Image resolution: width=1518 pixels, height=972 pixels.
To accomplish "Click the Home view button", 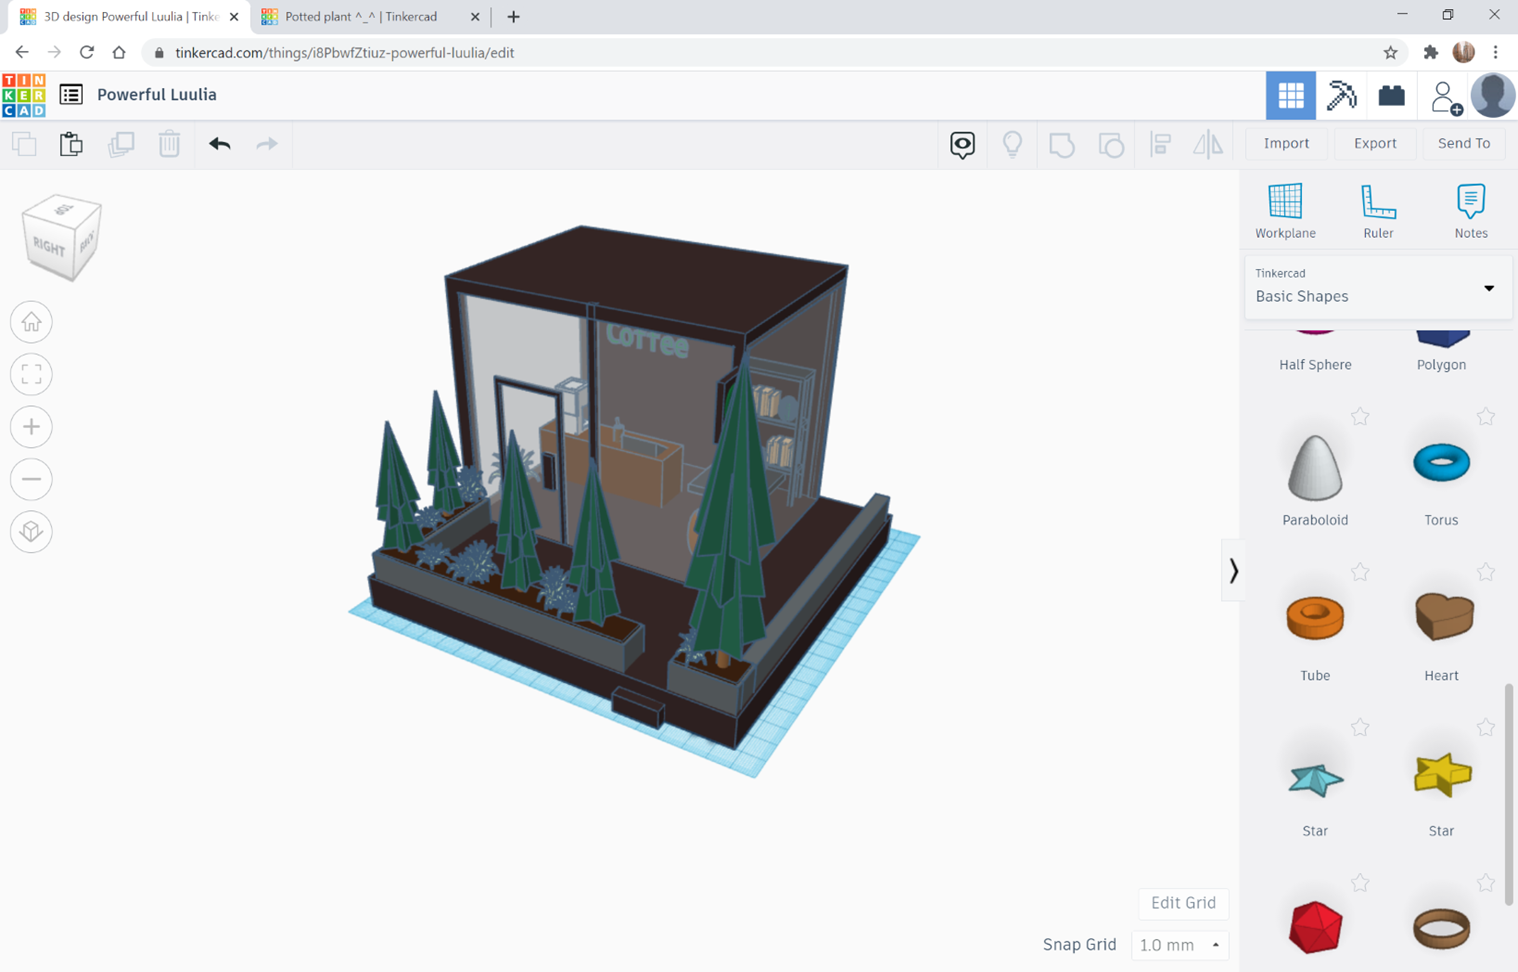I will (31, 322).
